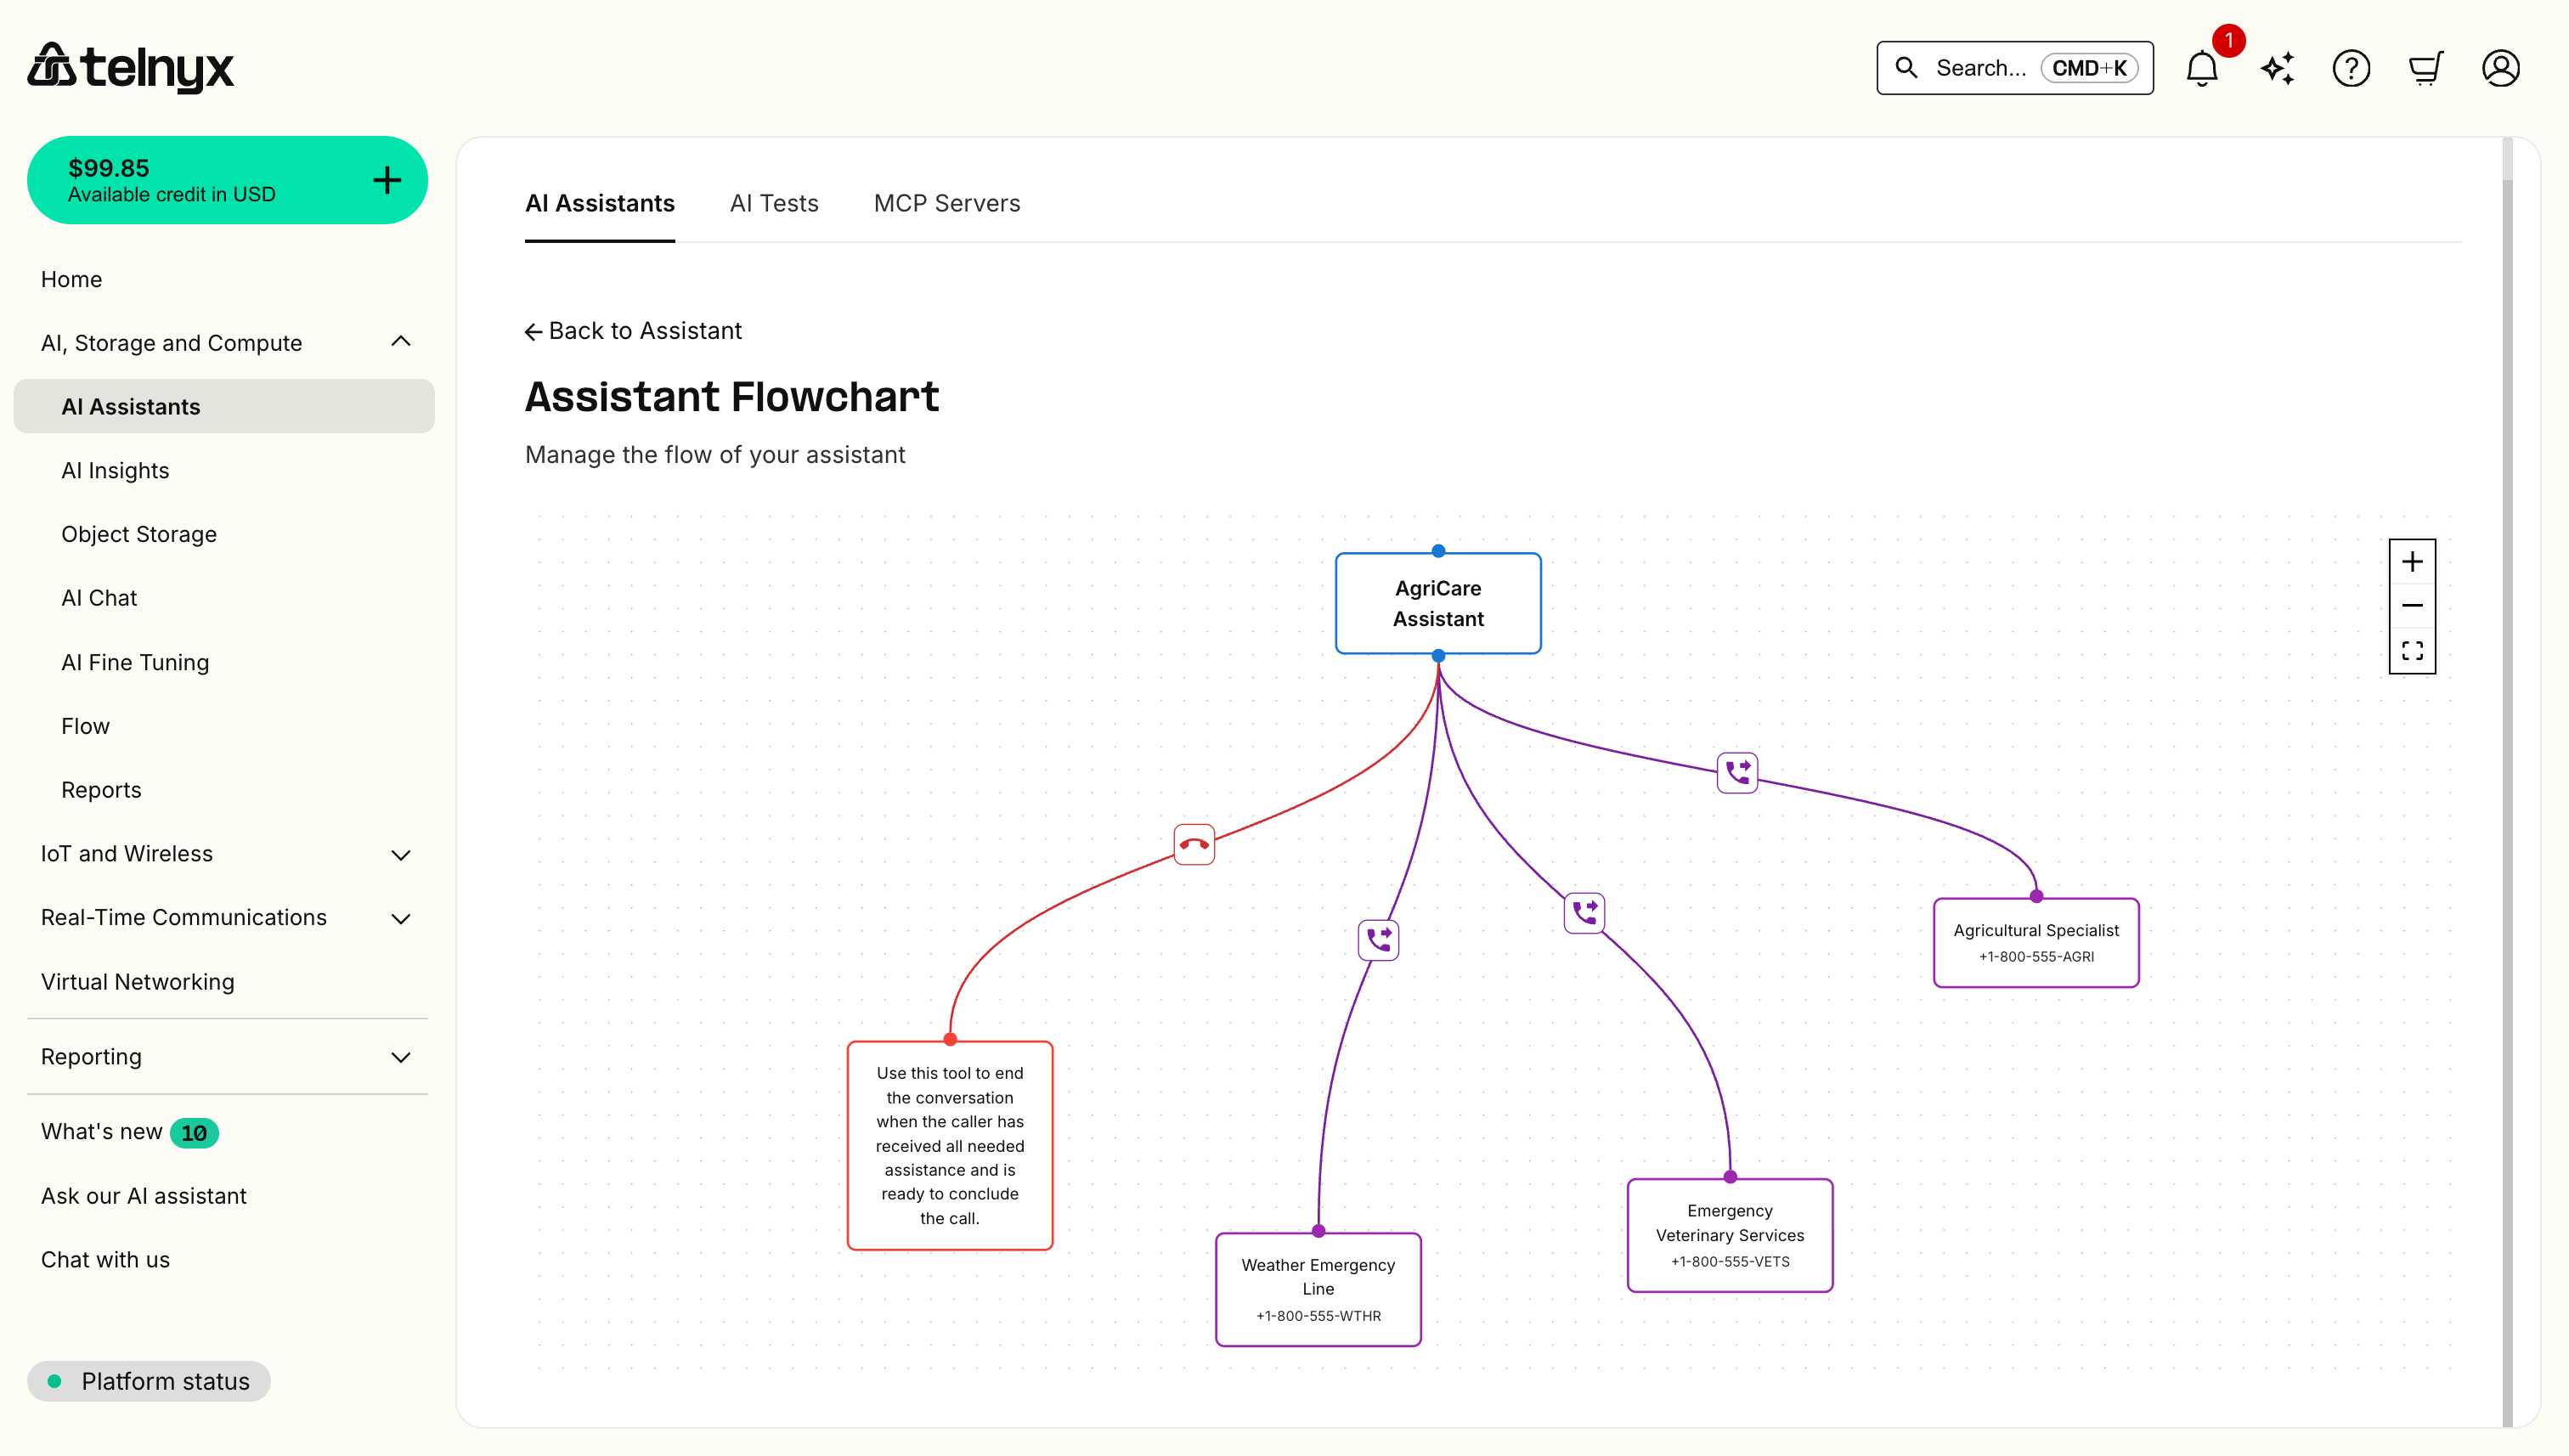Viewport: 2569px width, 1456px height.
Task: Switch to the AI Tests tab
Action: pyautogui.click(x=774, y=203)
